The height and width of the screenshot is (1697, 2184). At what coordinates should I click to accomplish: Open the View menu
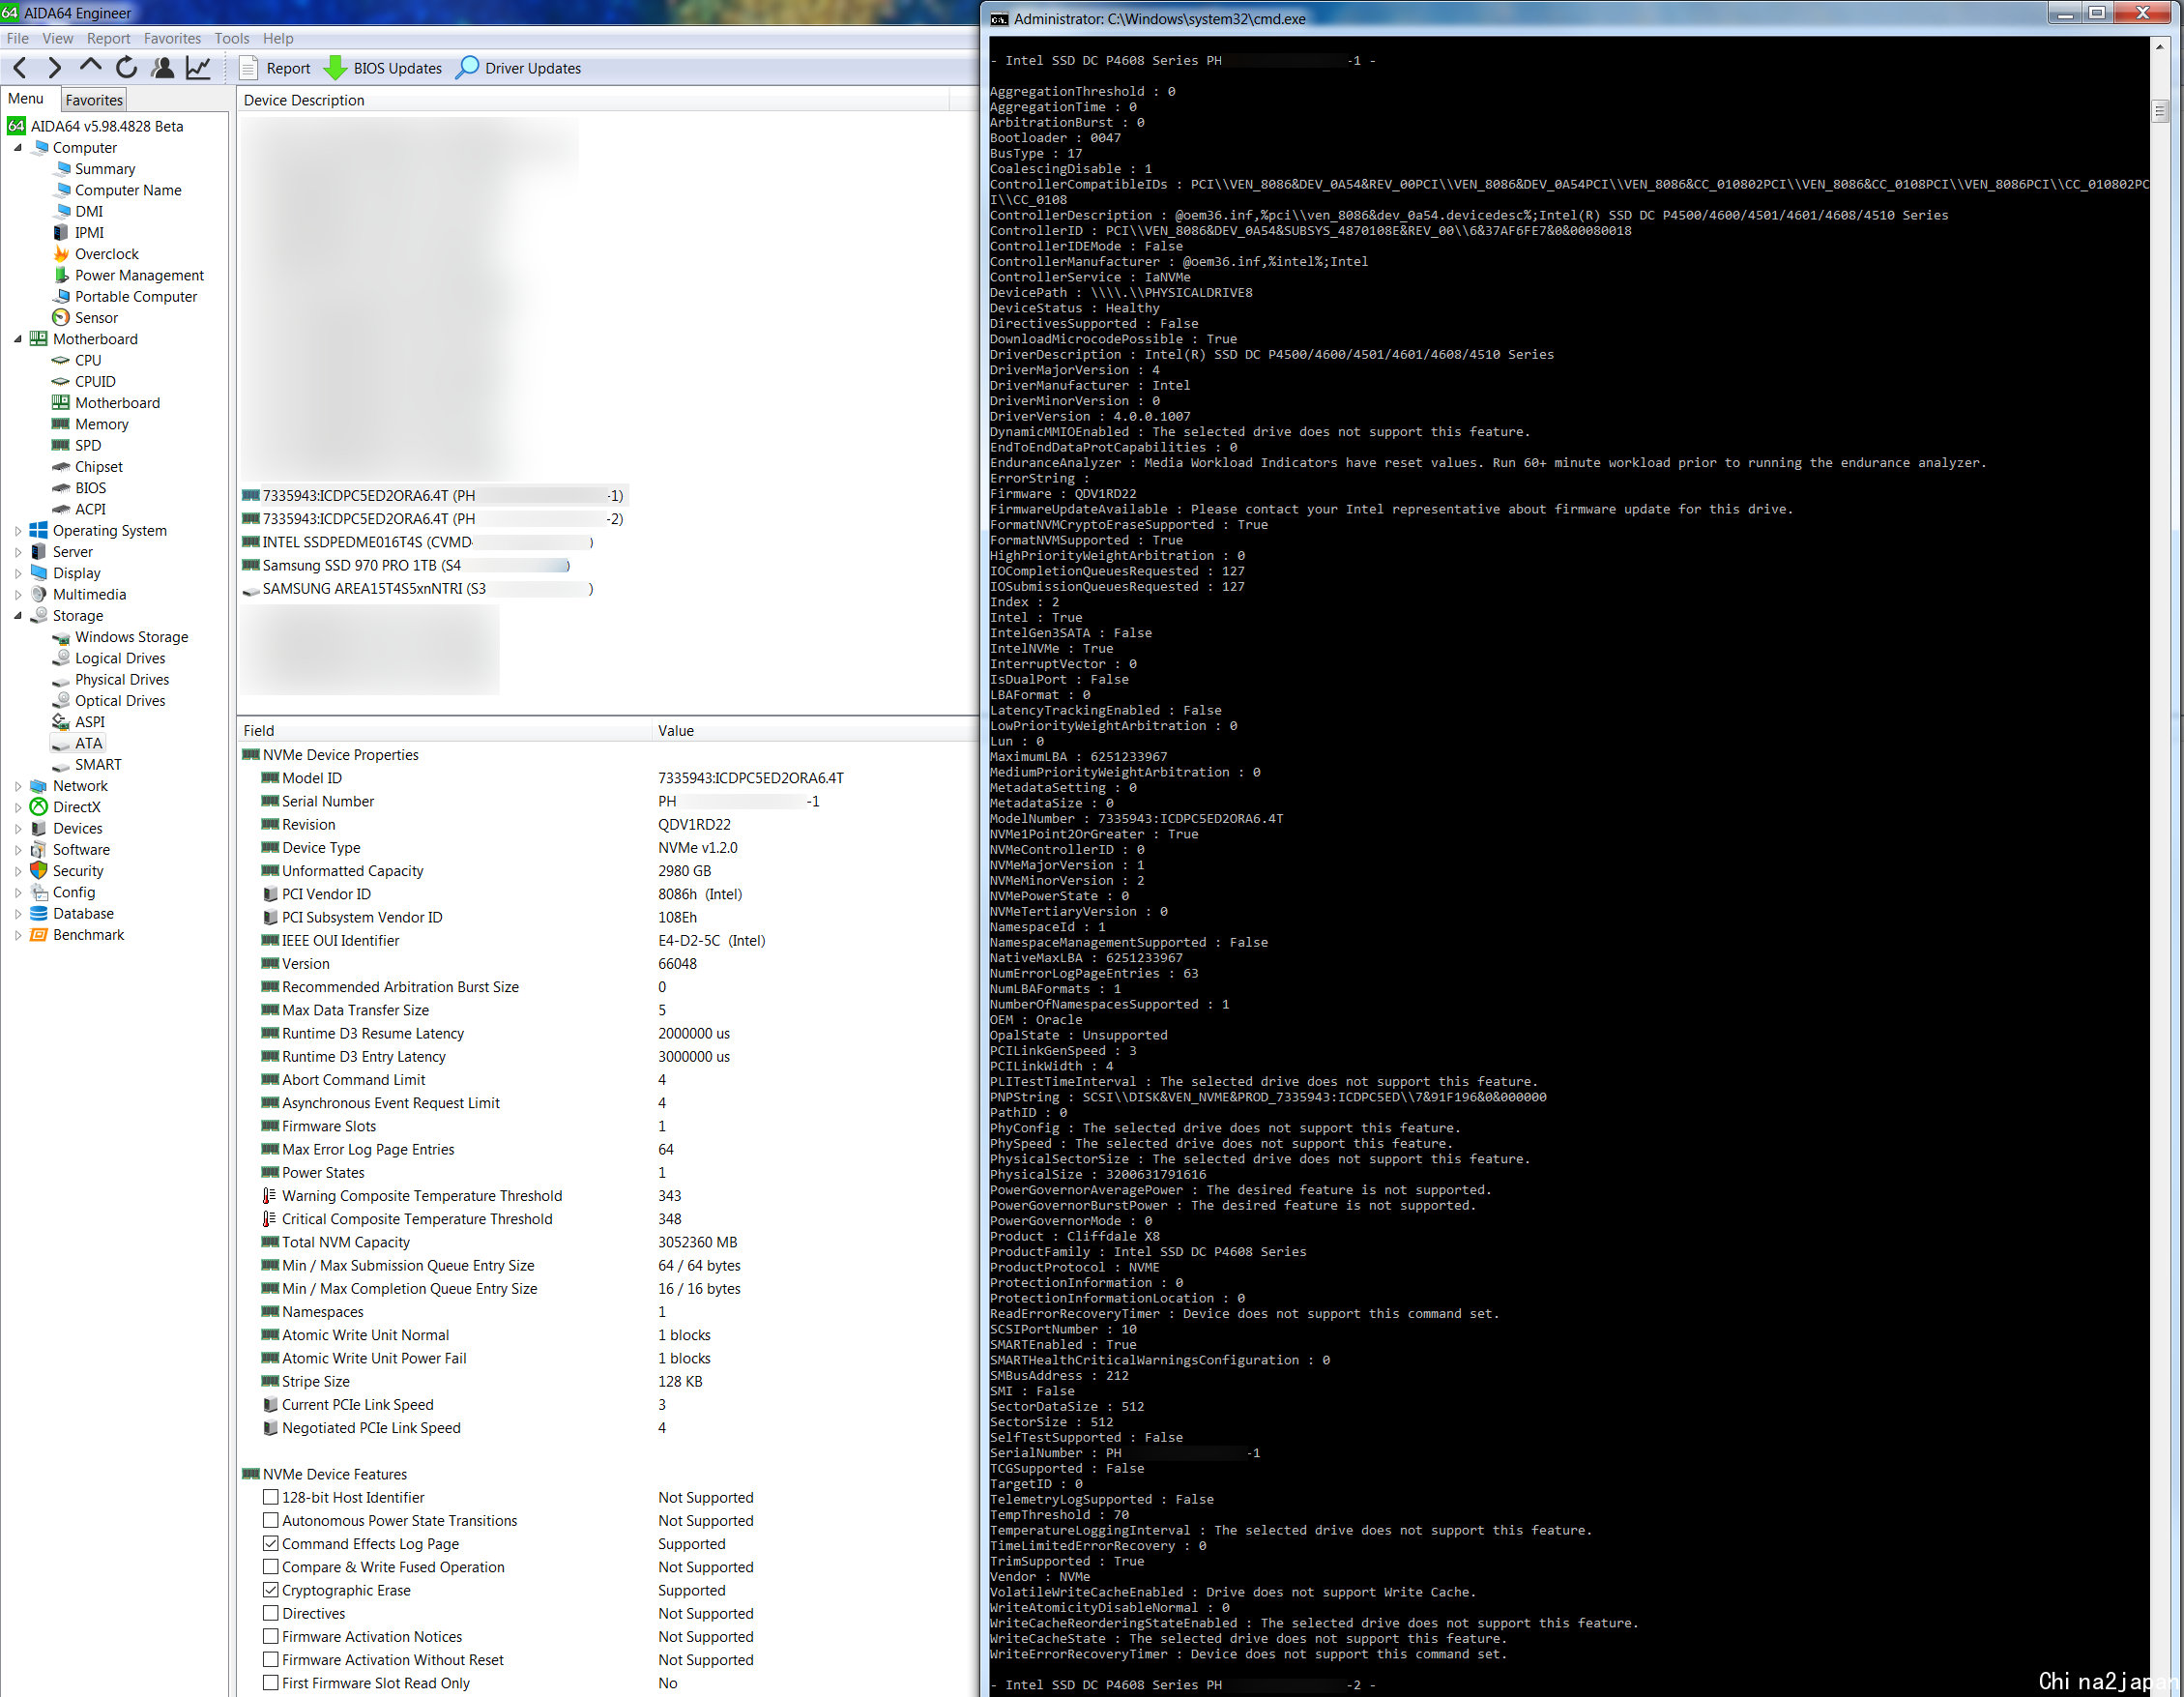pyautogui.click(x=57, y=38)
